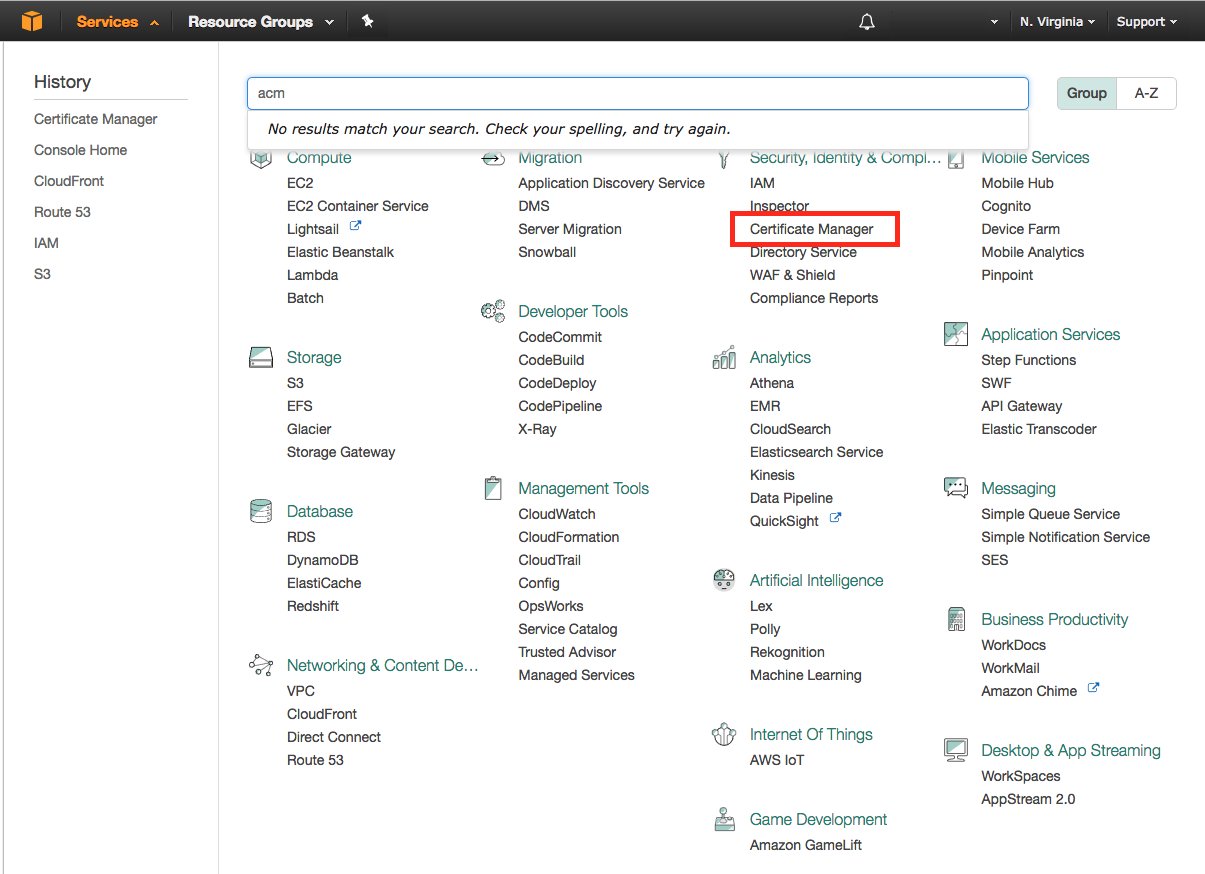Viewport: 1205px width, 874px height.
Task: Open the AppStream 2.0 service
Action: pos(1028,799)
